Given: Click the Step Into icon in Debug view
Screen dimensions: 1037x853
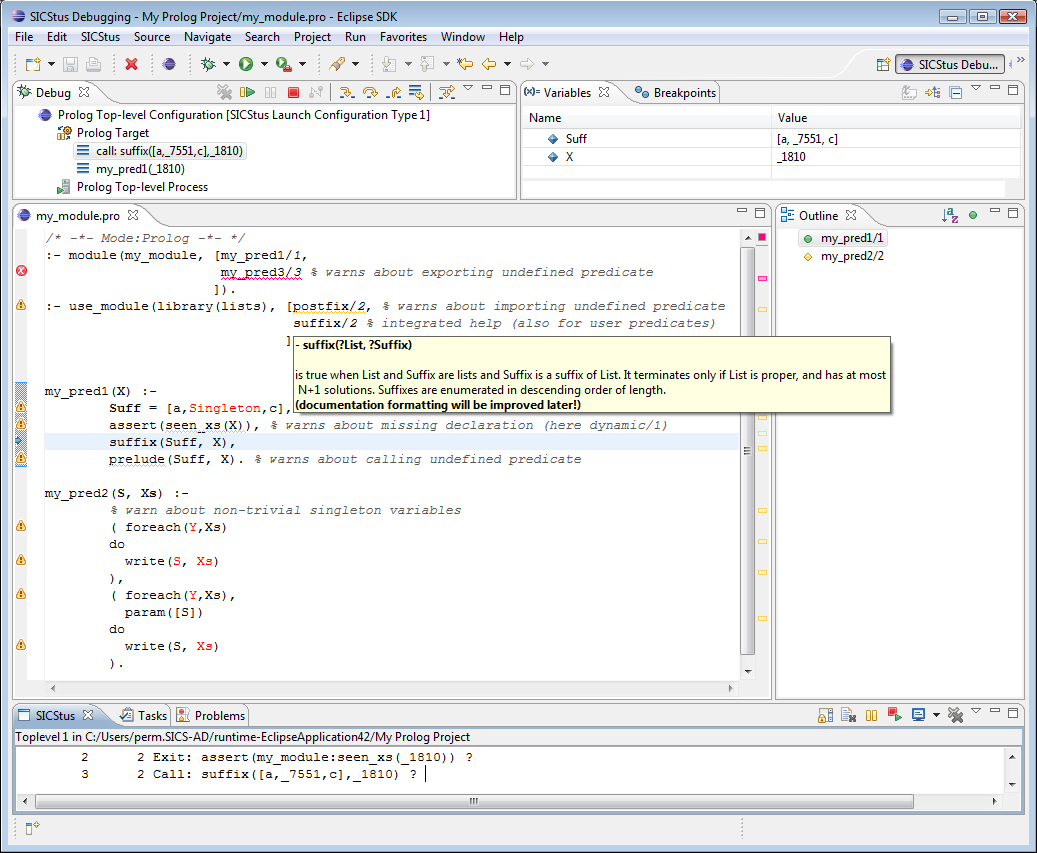Looking at the screenshot, I should (x=347, y=93).
